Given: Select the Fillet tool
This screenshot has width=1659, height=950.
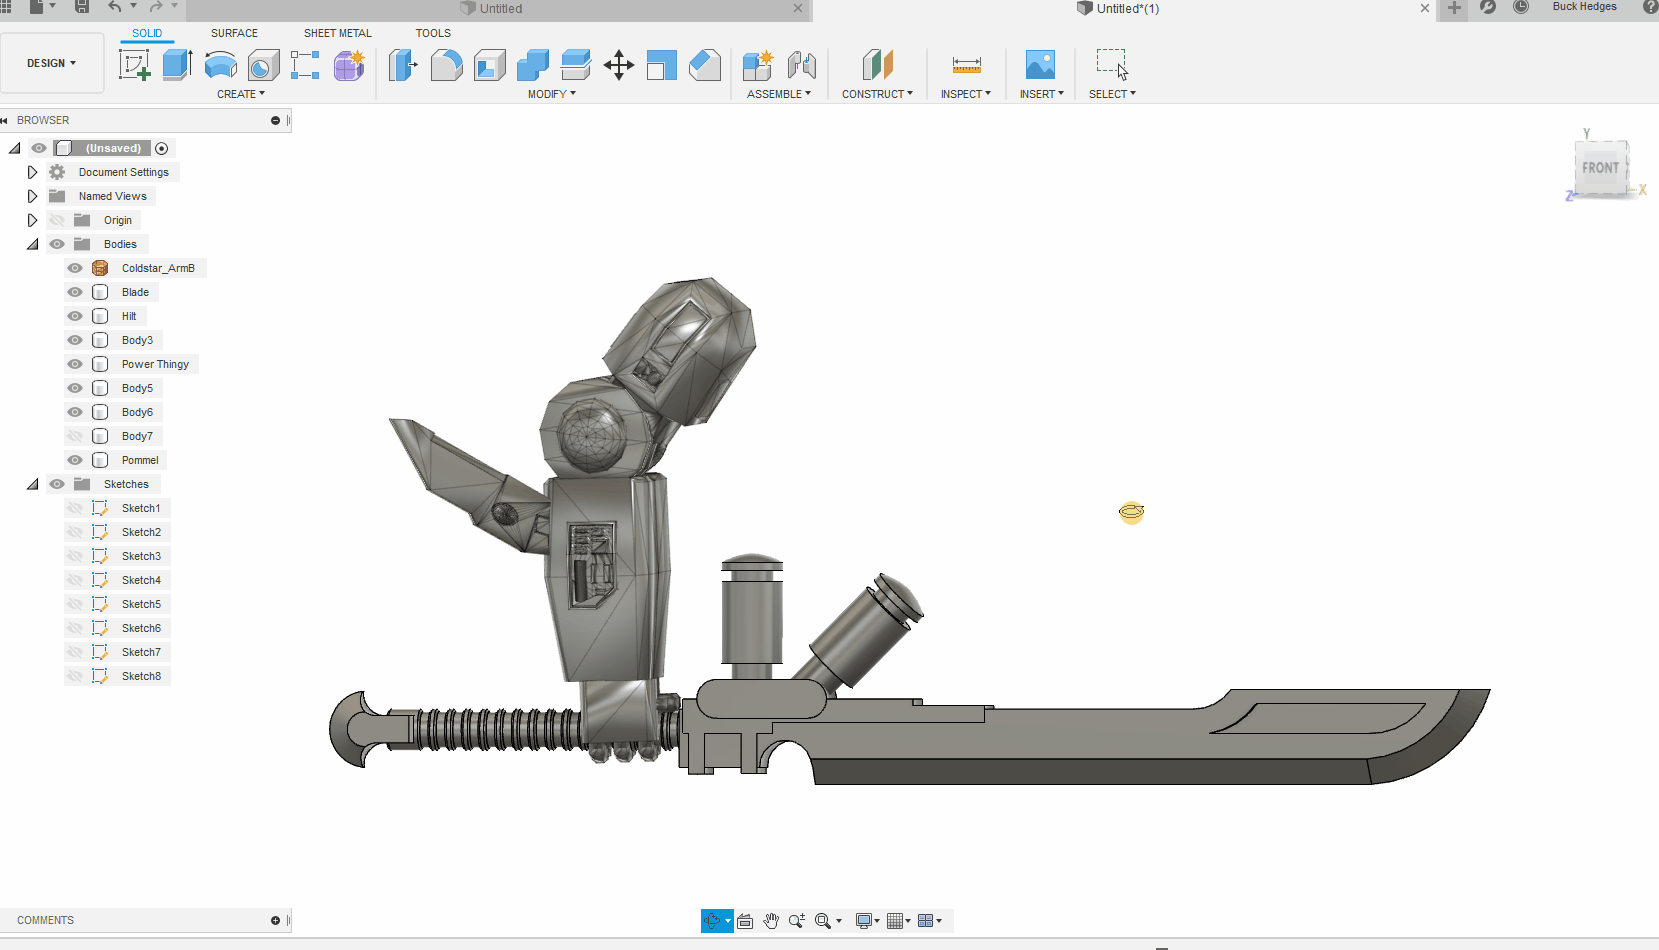Looking at the screenshot, I should [446, 65].
